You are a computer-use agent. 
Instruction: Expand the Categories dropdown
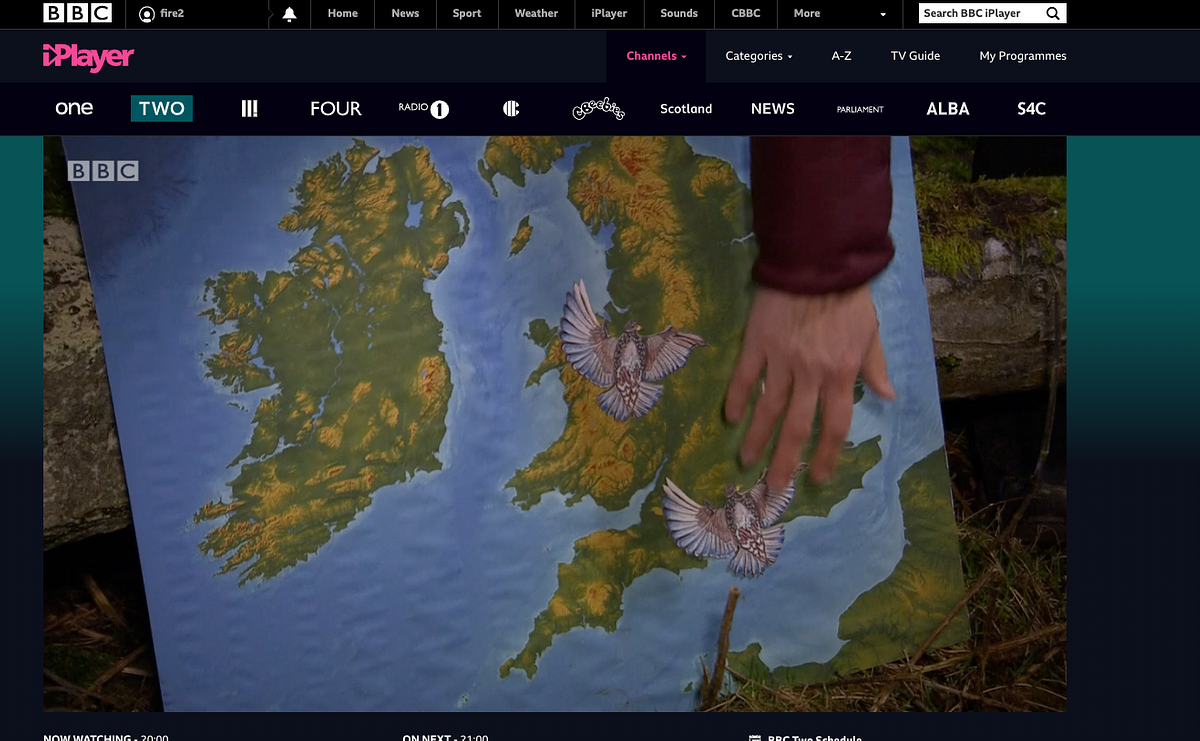click(758, 57)
